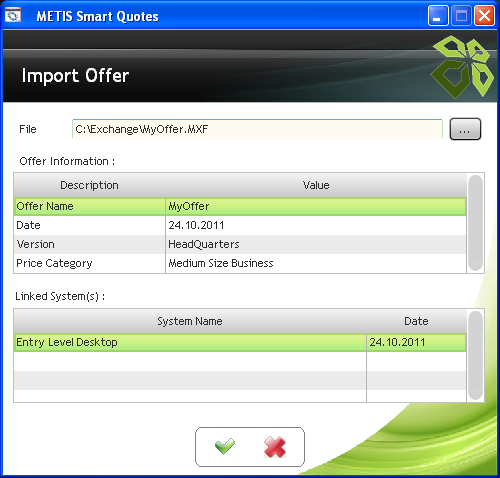Click the Offer Information table scrollbar
Viewport: 500px width, 478px height.
pyautogui.click(x=475, y=223)
